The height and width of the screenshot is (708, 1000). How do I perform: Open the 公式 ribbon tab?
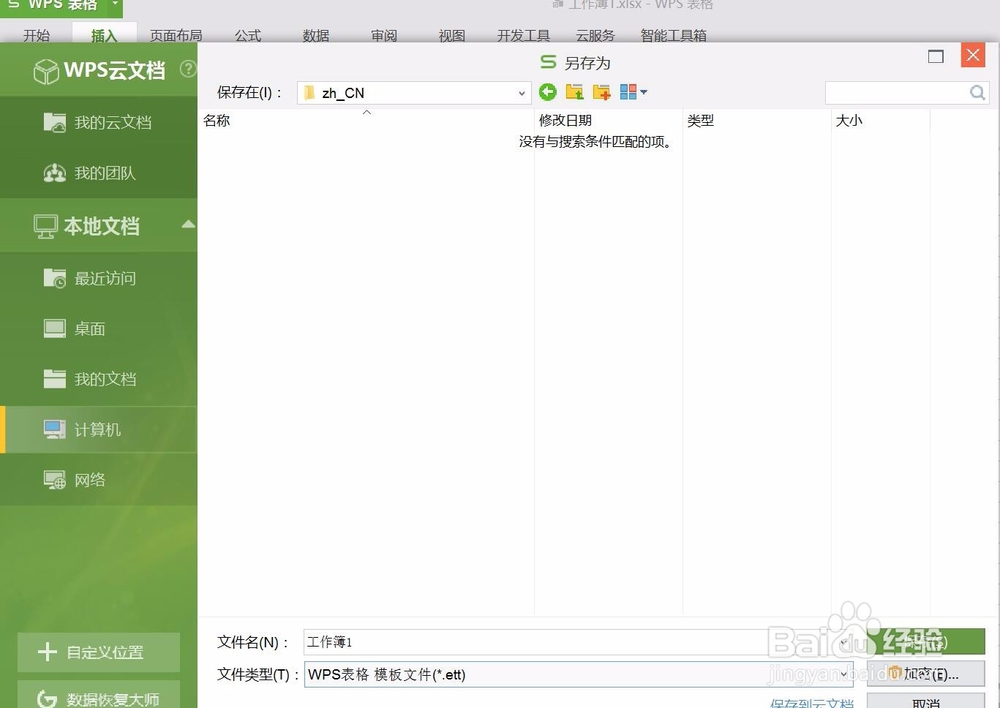pyautogui.click(x=247, y=35)
